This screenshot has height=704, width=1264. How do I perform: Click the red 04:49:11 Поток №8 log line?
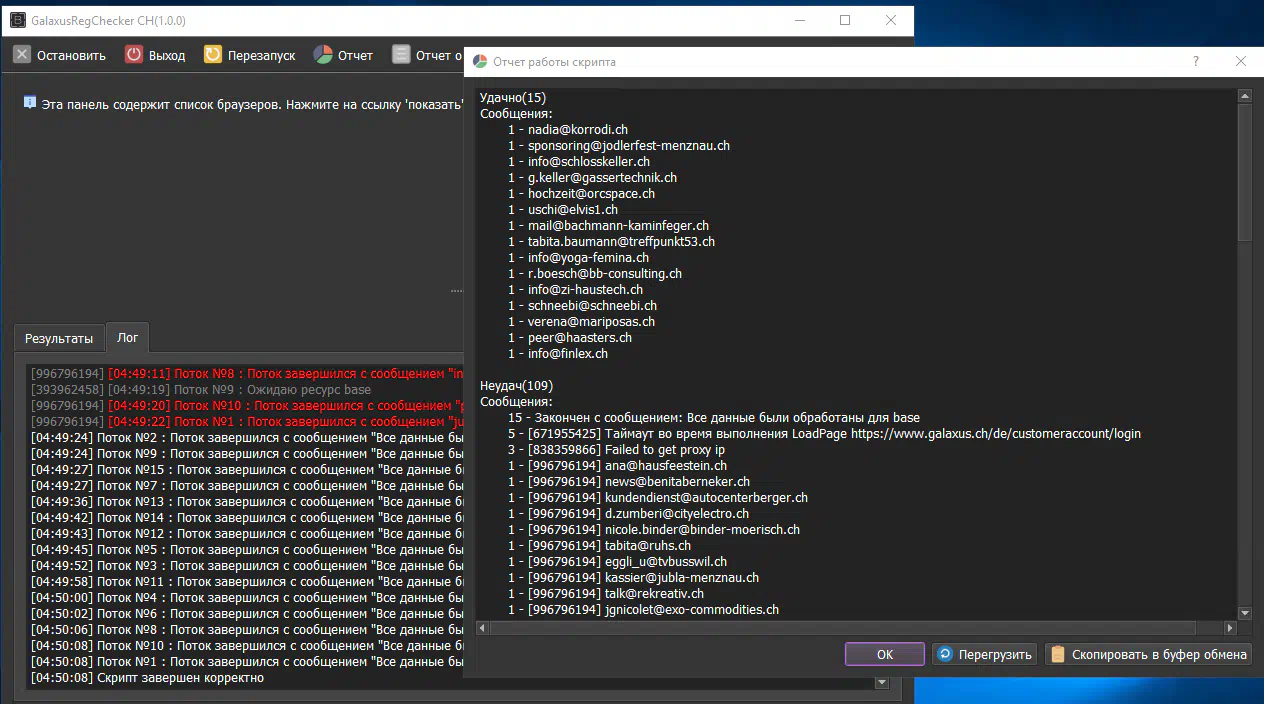coord(246,374)
